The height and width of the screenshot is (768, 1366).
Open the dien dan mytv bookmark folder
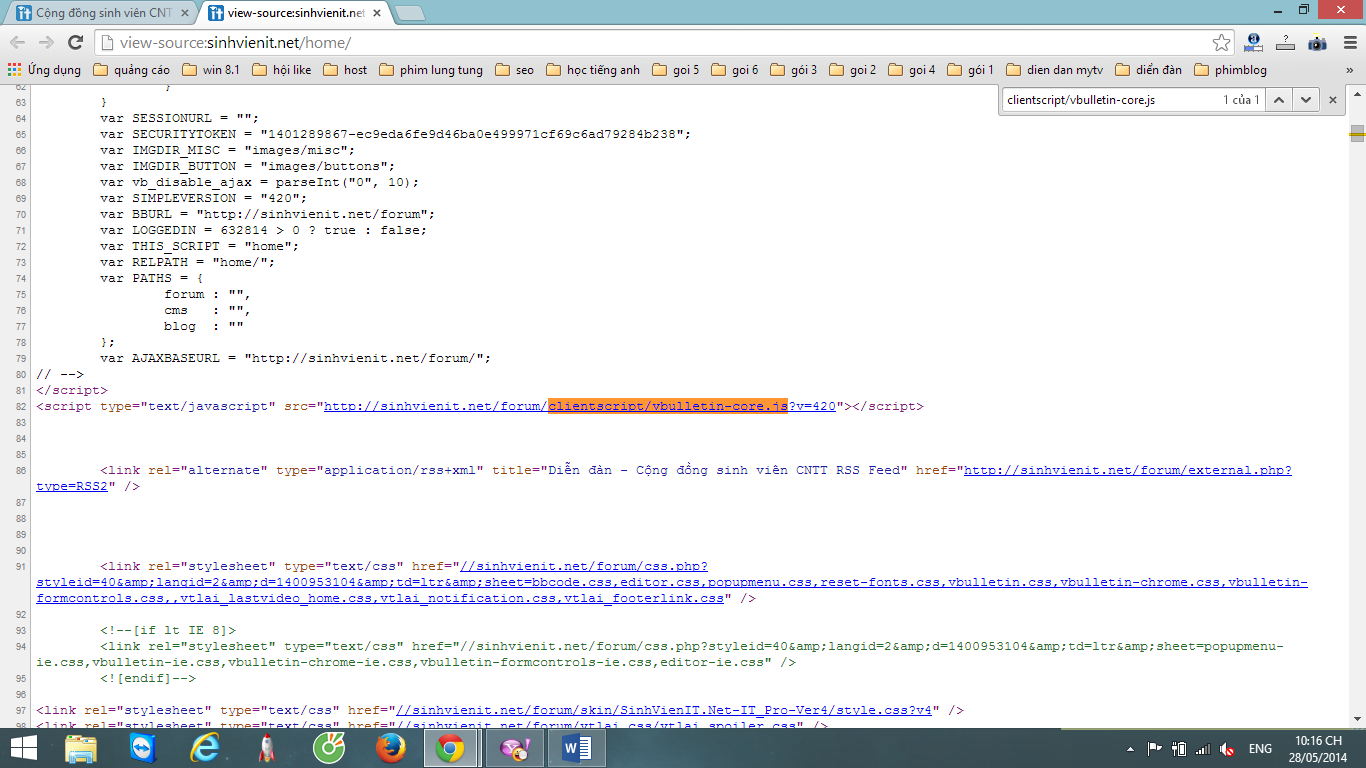coord(1053,70)
